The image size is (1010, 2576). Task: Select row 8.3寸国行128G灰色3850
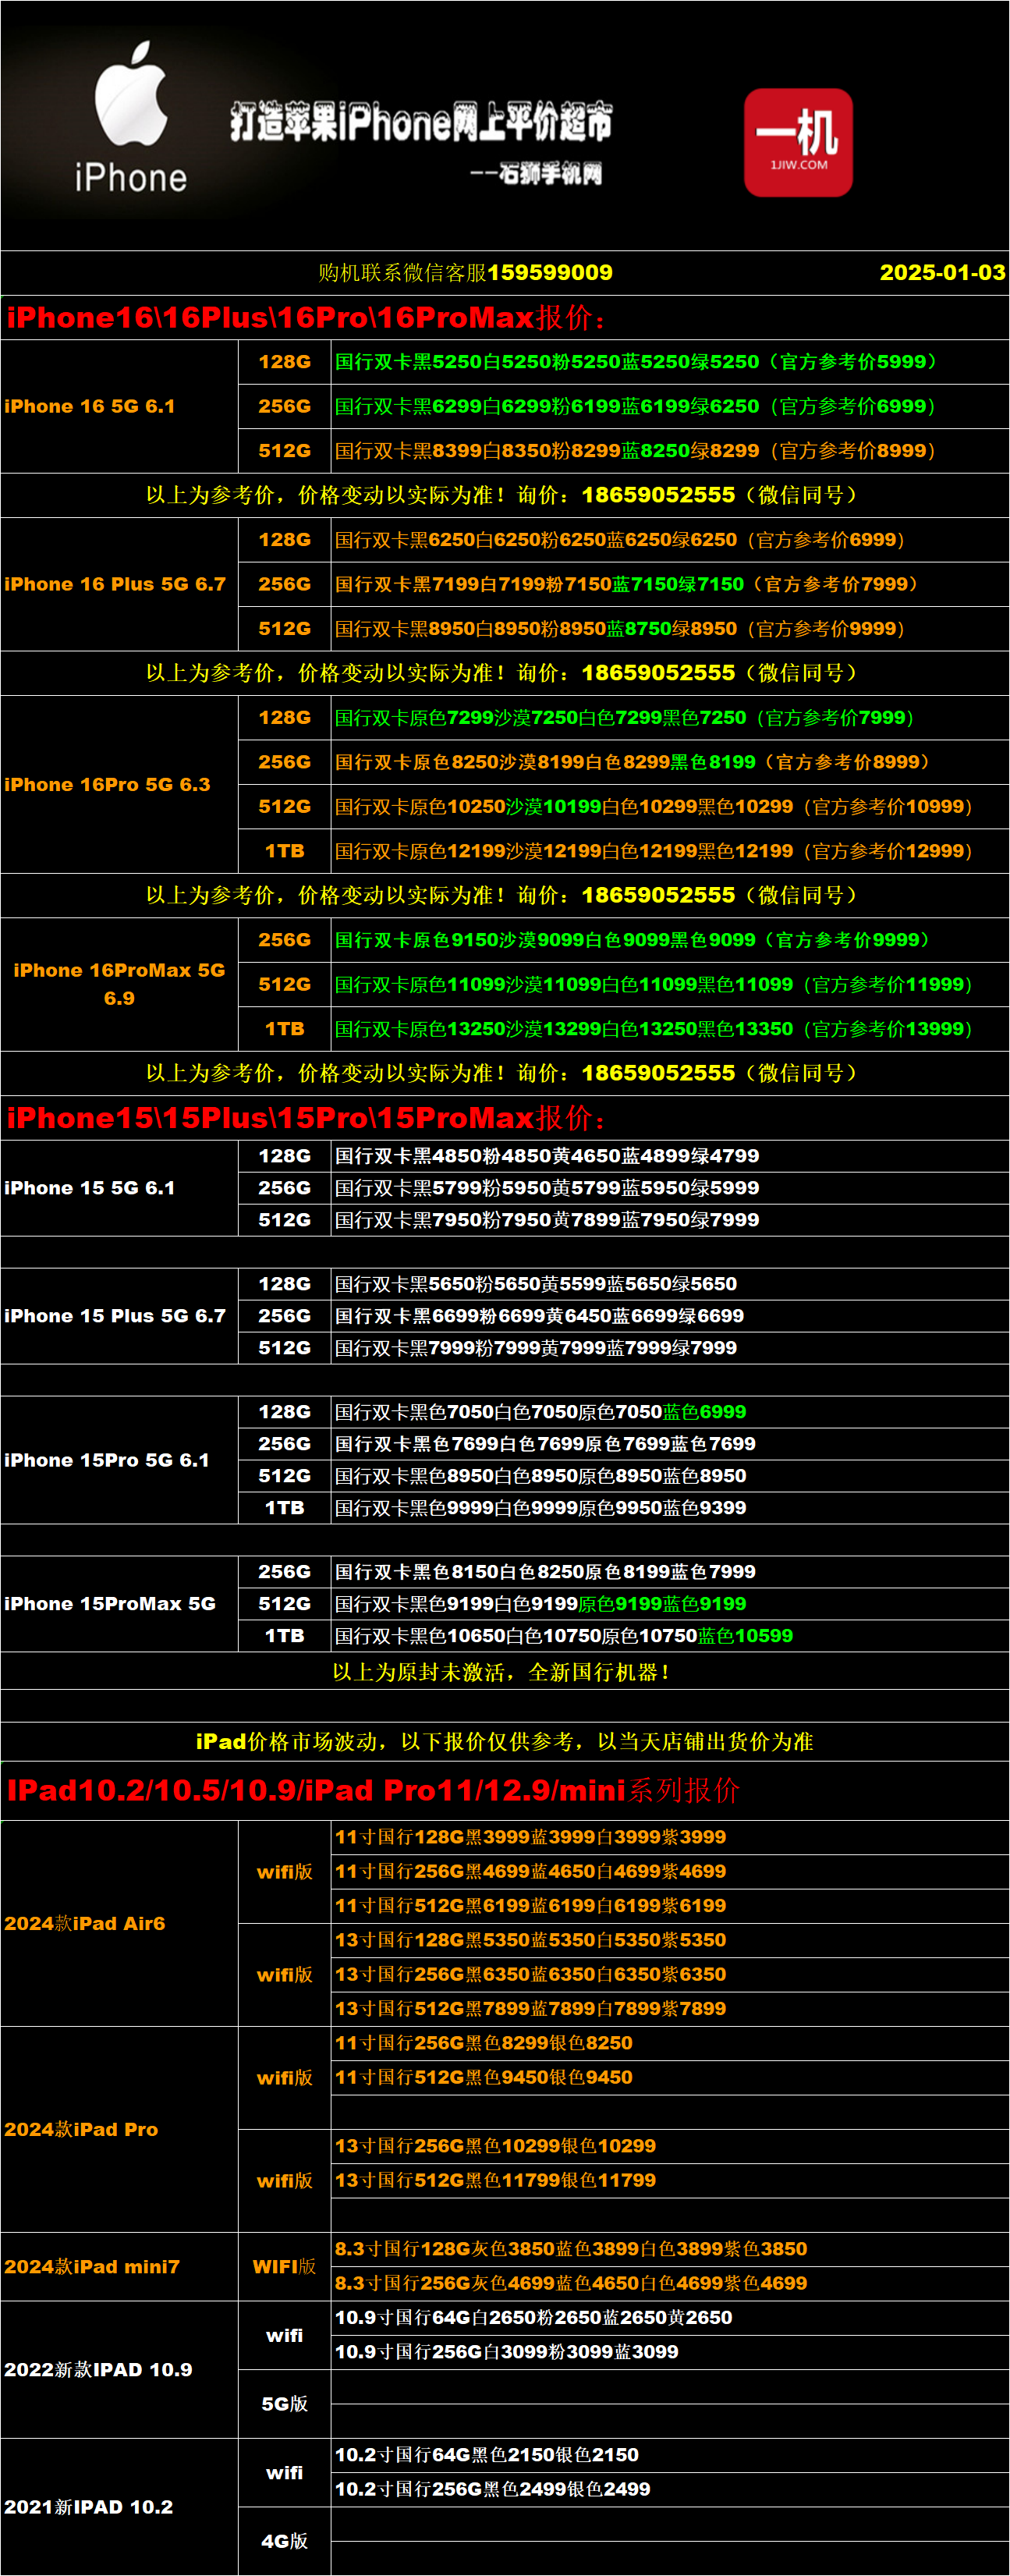(x=669, y=2249)
